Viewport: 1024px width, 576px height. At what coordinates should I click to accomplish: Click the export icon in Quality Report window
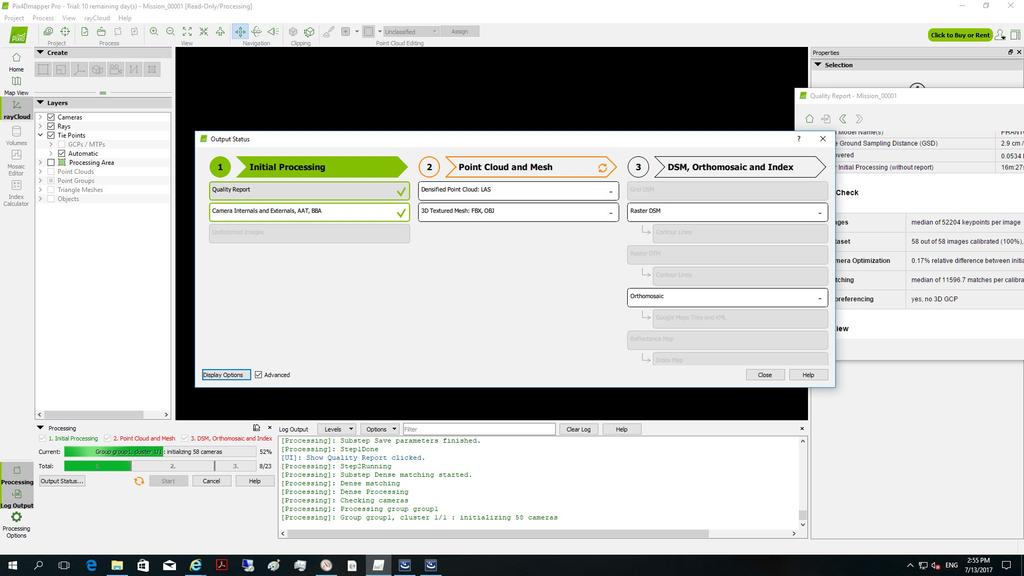(x=826, y=119)
